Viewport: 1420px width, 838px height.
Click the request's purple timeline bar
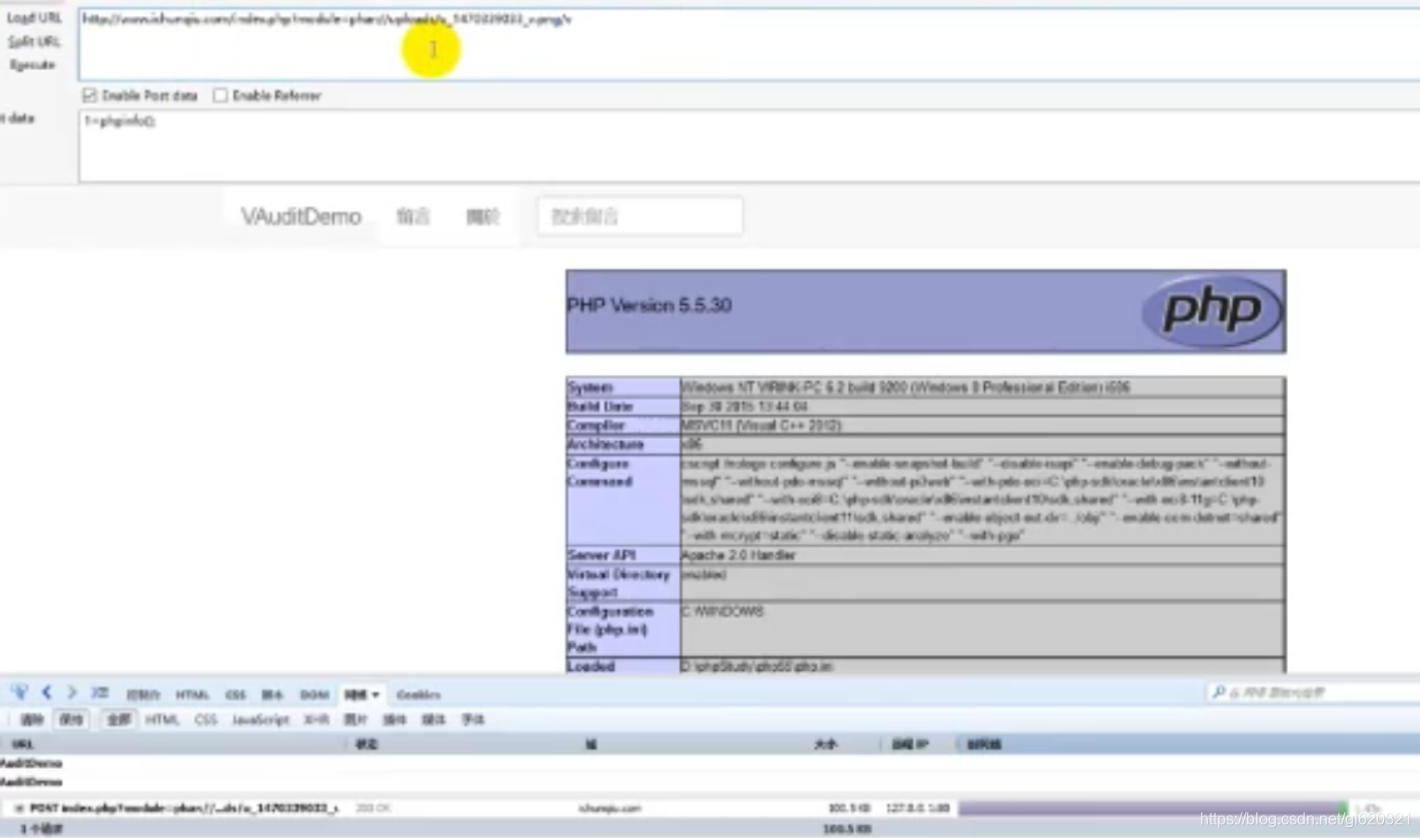1150,808
